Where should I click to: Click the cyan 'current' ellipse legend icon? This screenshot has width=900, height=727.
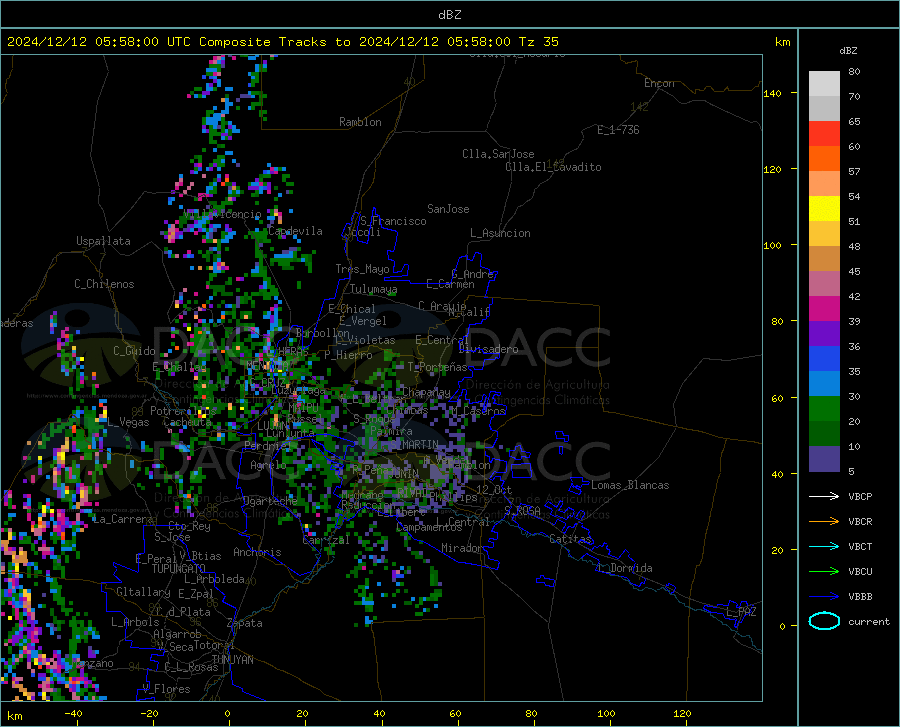pos(824,621)
